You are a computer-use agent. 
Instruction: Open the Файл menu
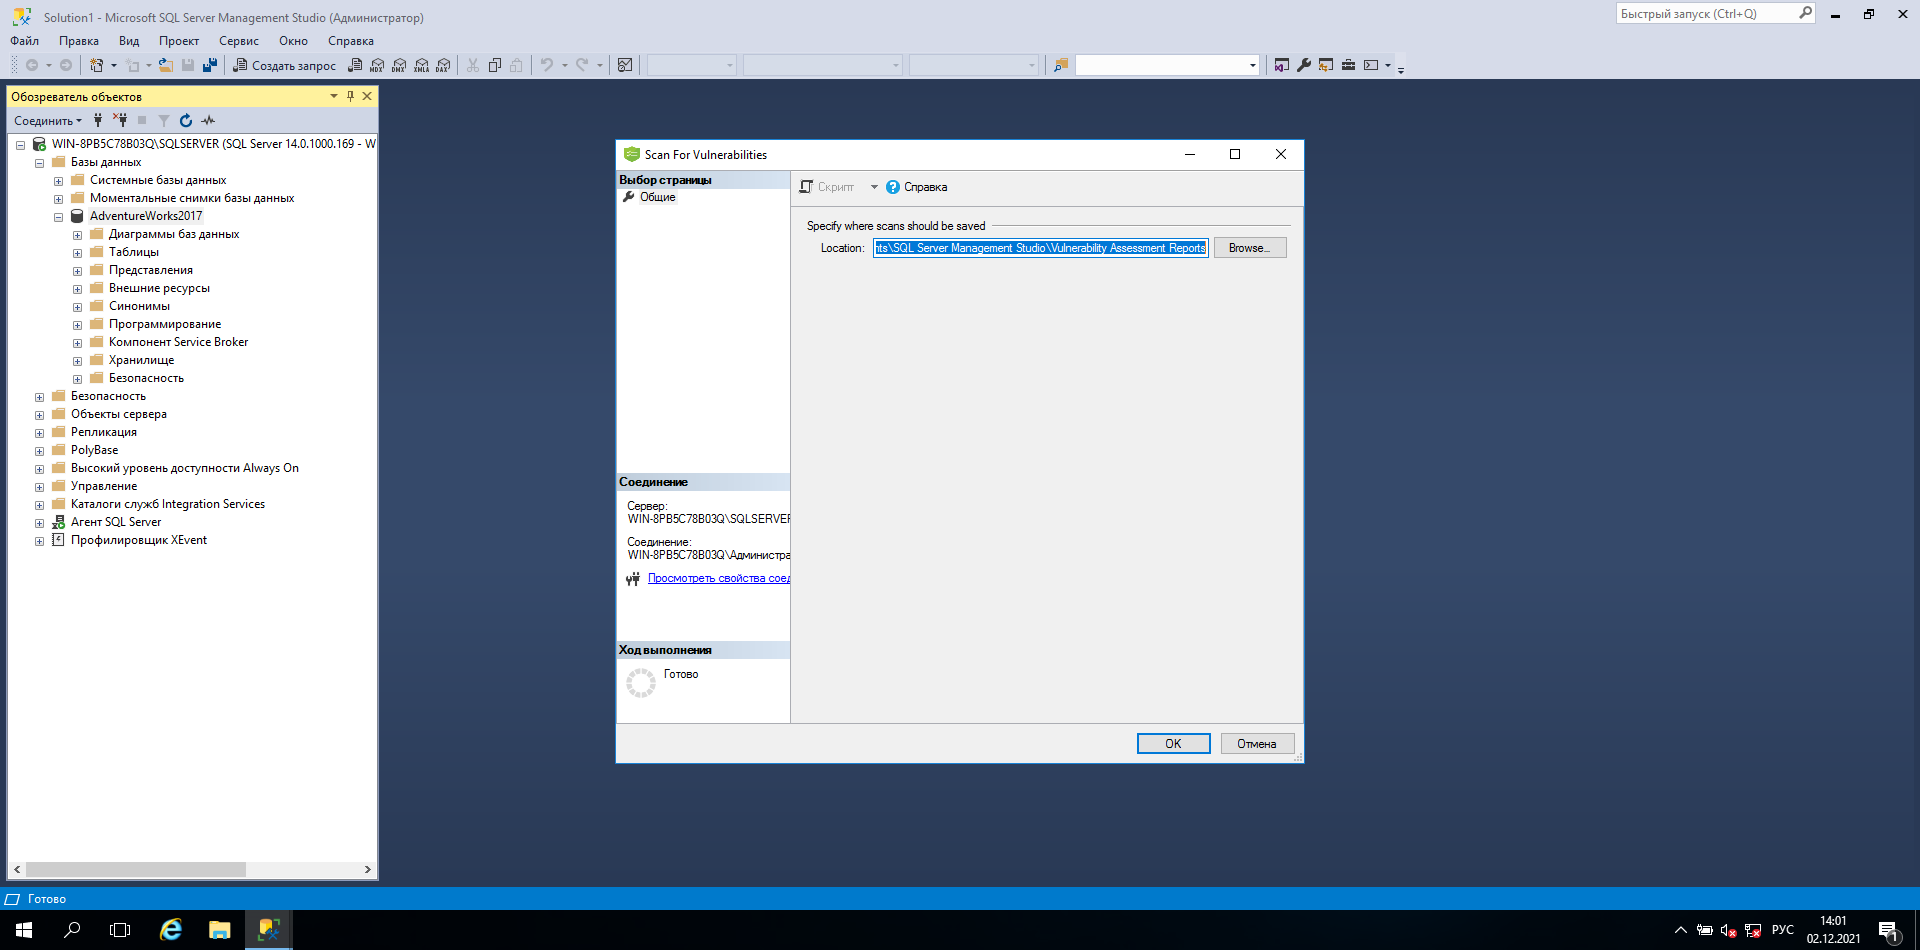25,41
